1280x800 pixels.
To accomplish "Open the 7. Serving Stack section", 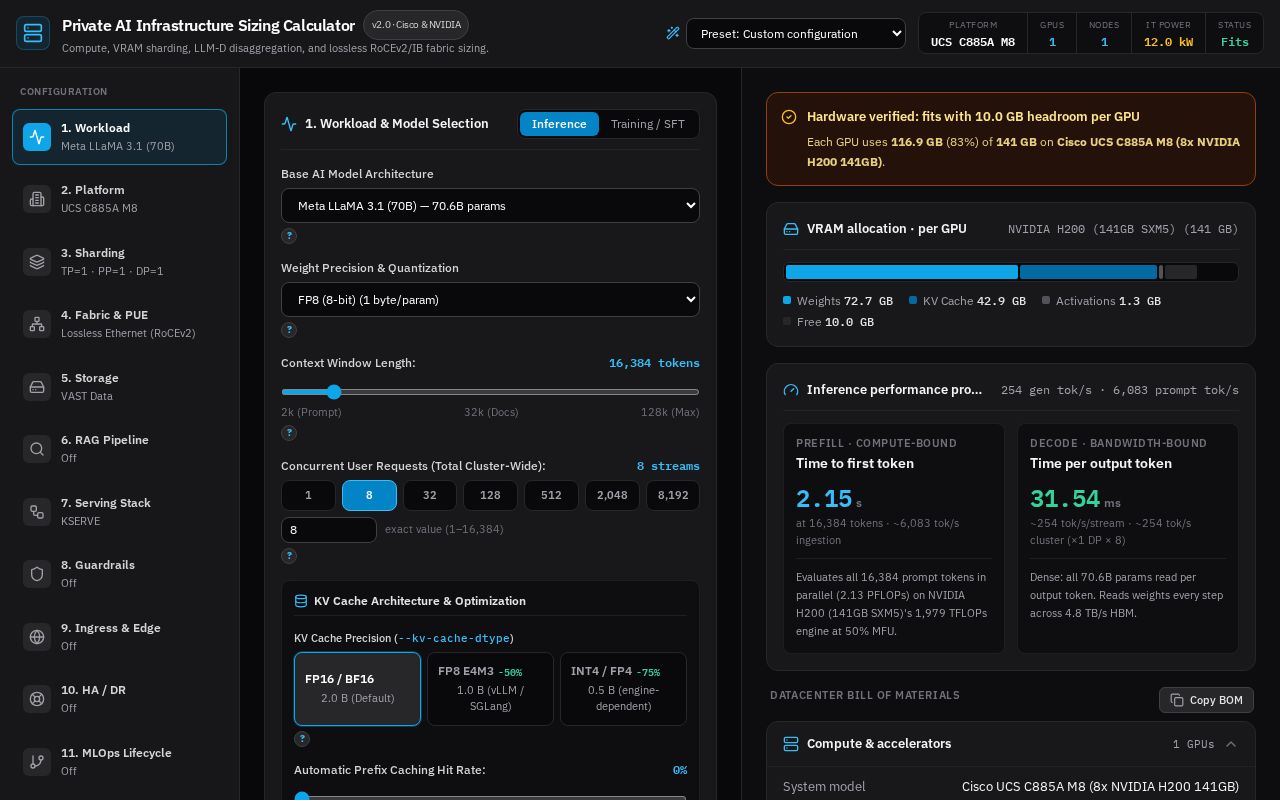I will point(119,512).
